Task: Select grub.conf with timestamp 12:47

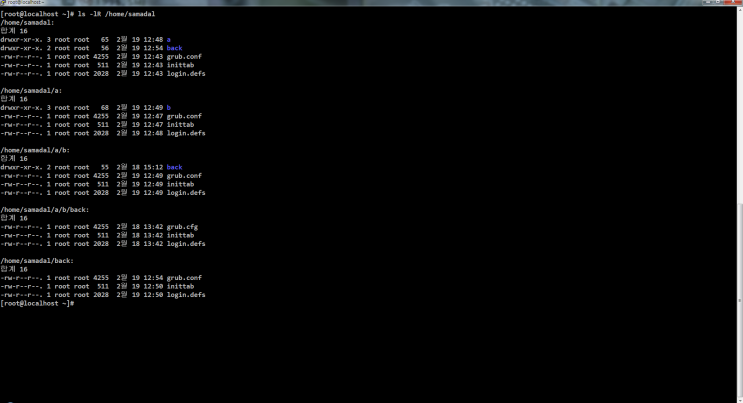Action: 184,117
